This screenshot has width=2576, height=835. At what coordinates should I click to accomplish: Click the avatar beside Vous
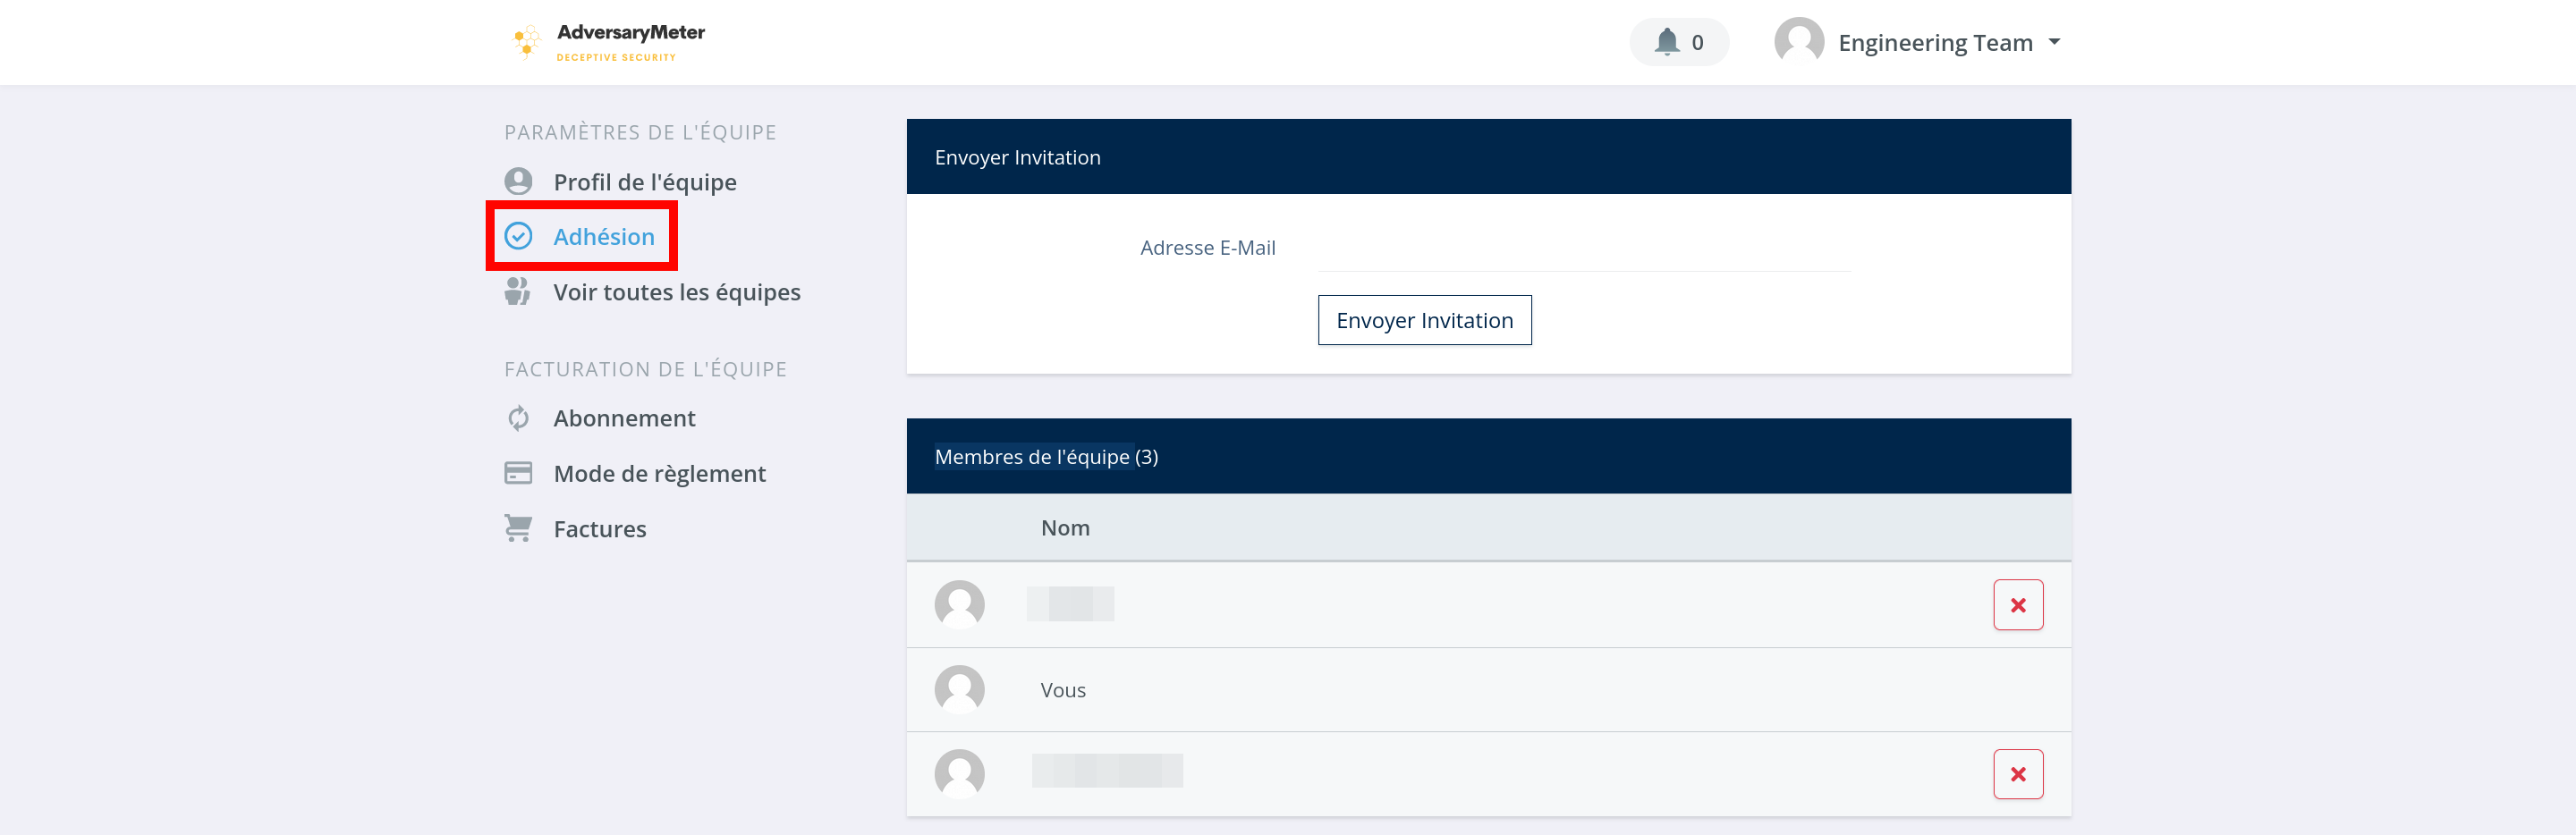959,690
